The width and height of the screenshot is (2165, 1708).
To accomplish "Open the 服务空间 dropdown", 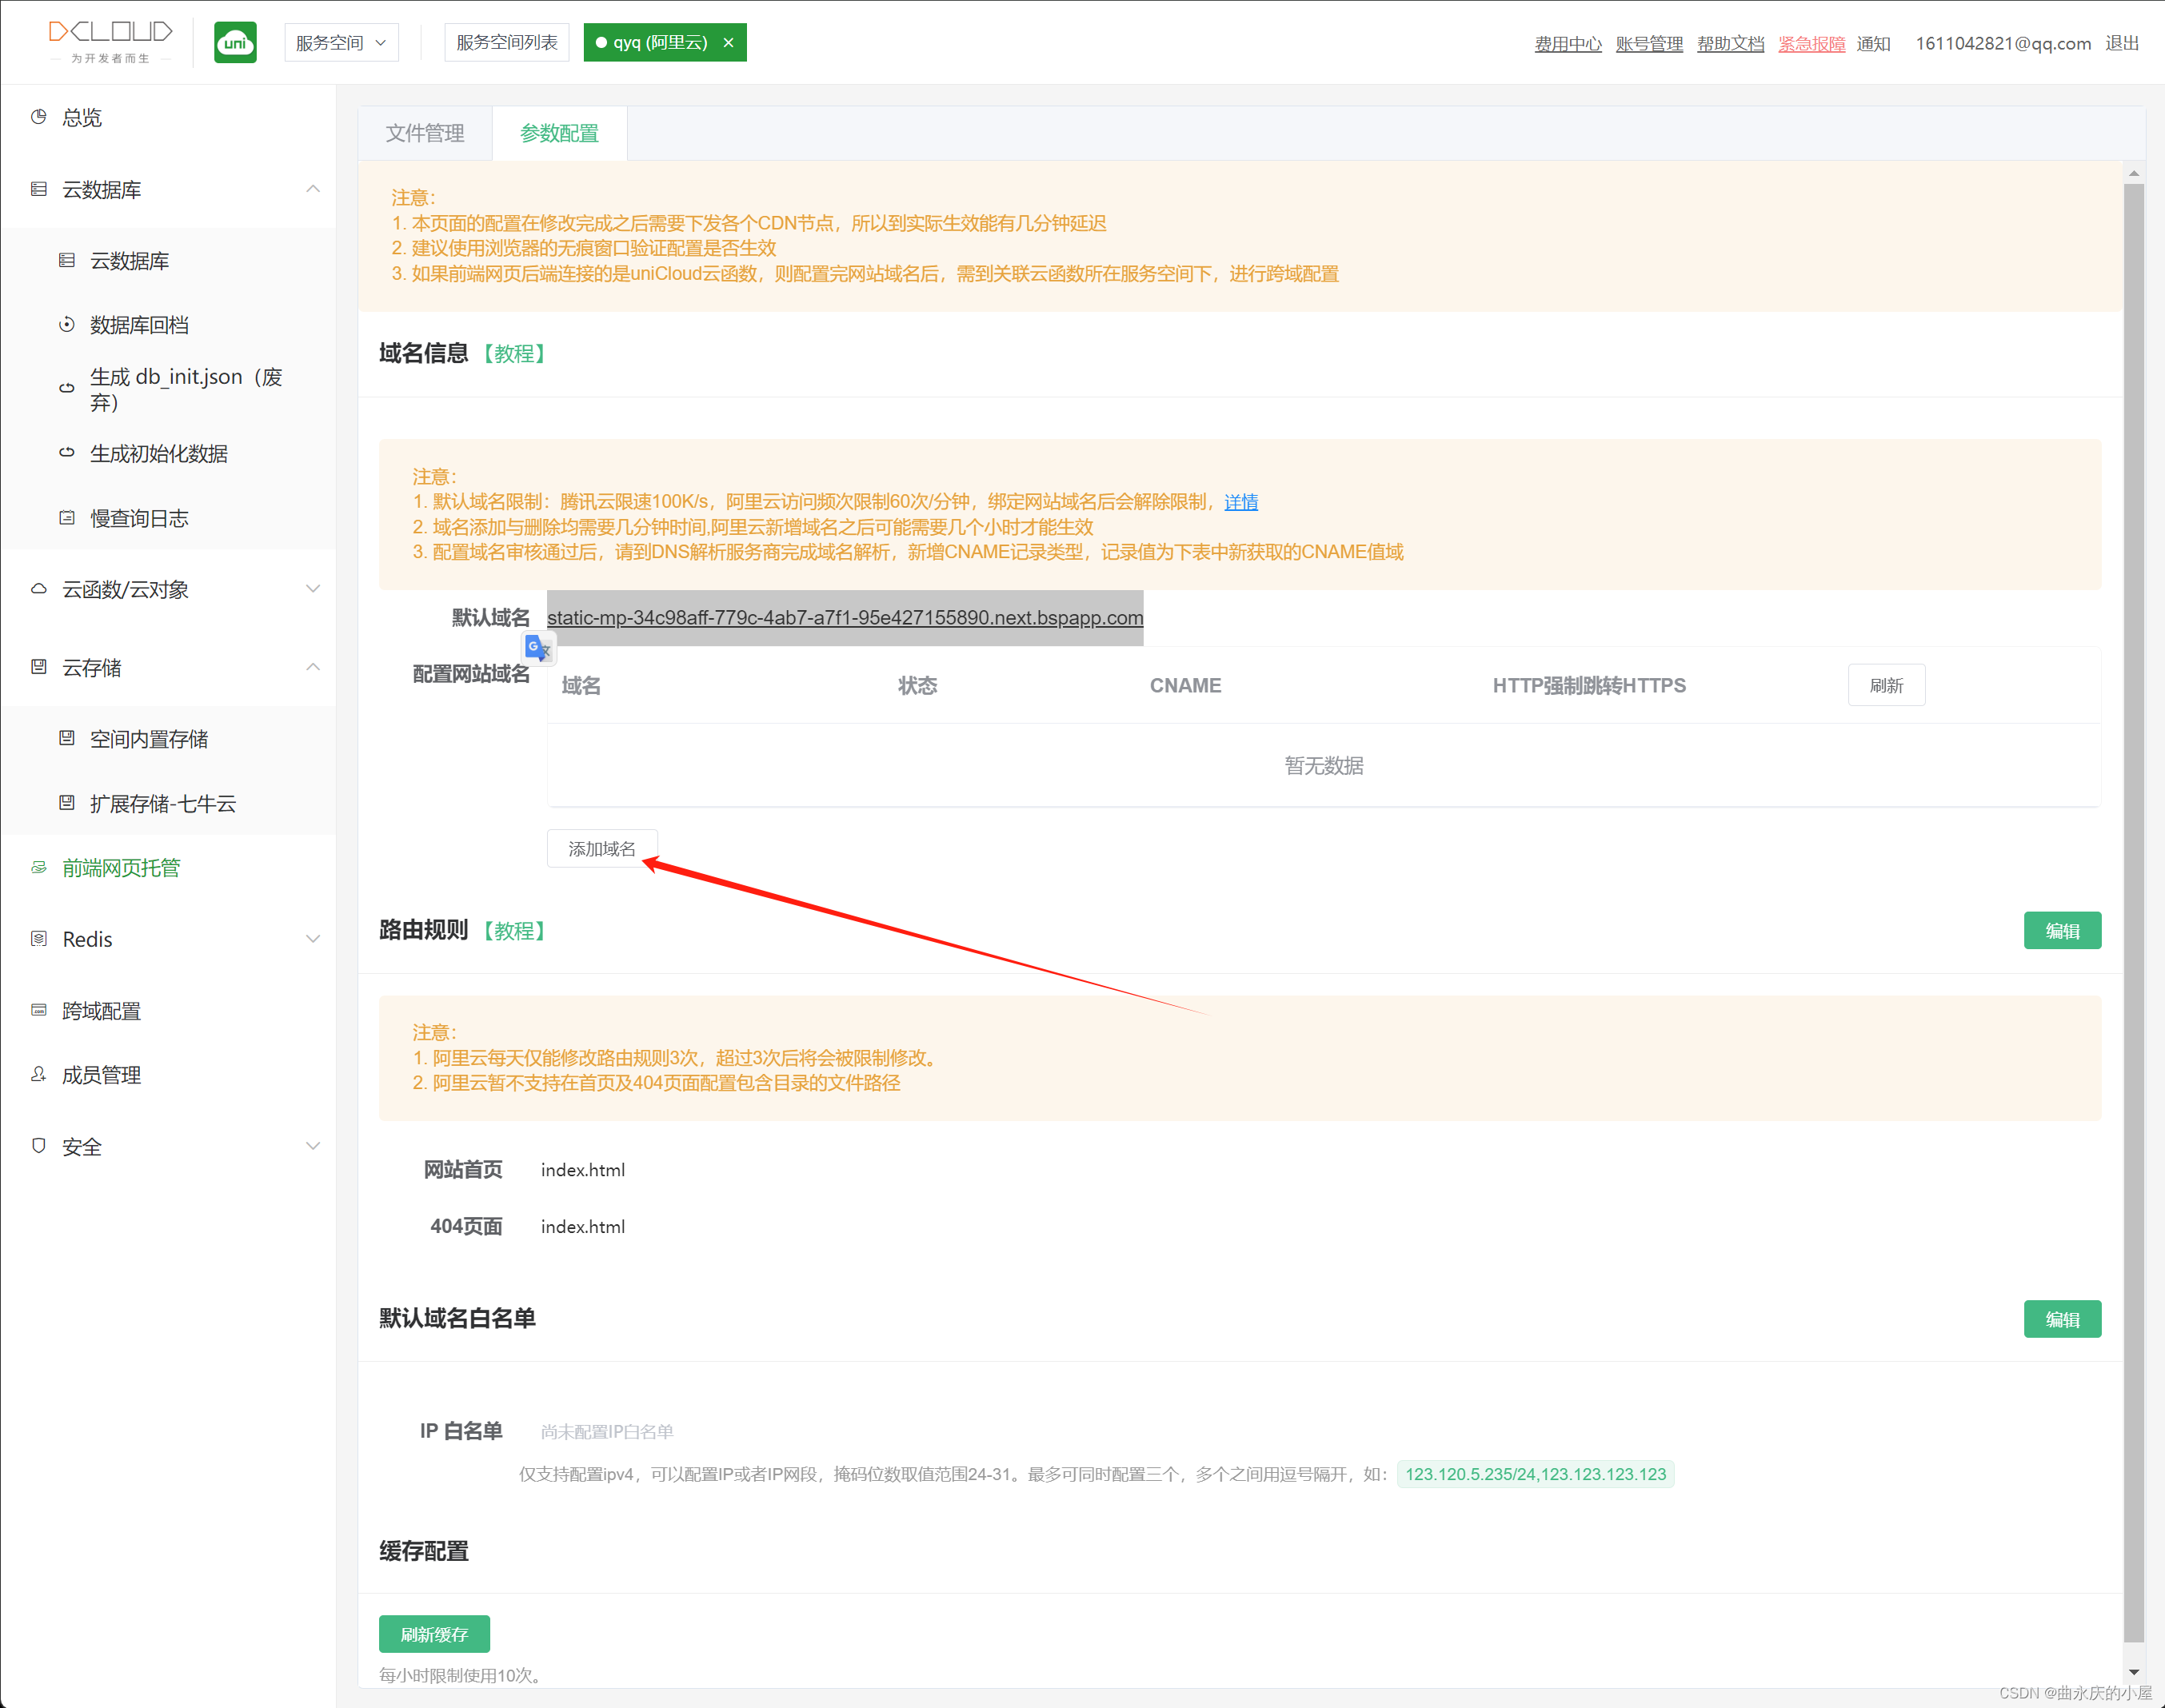I will click(x=341, y=43).
